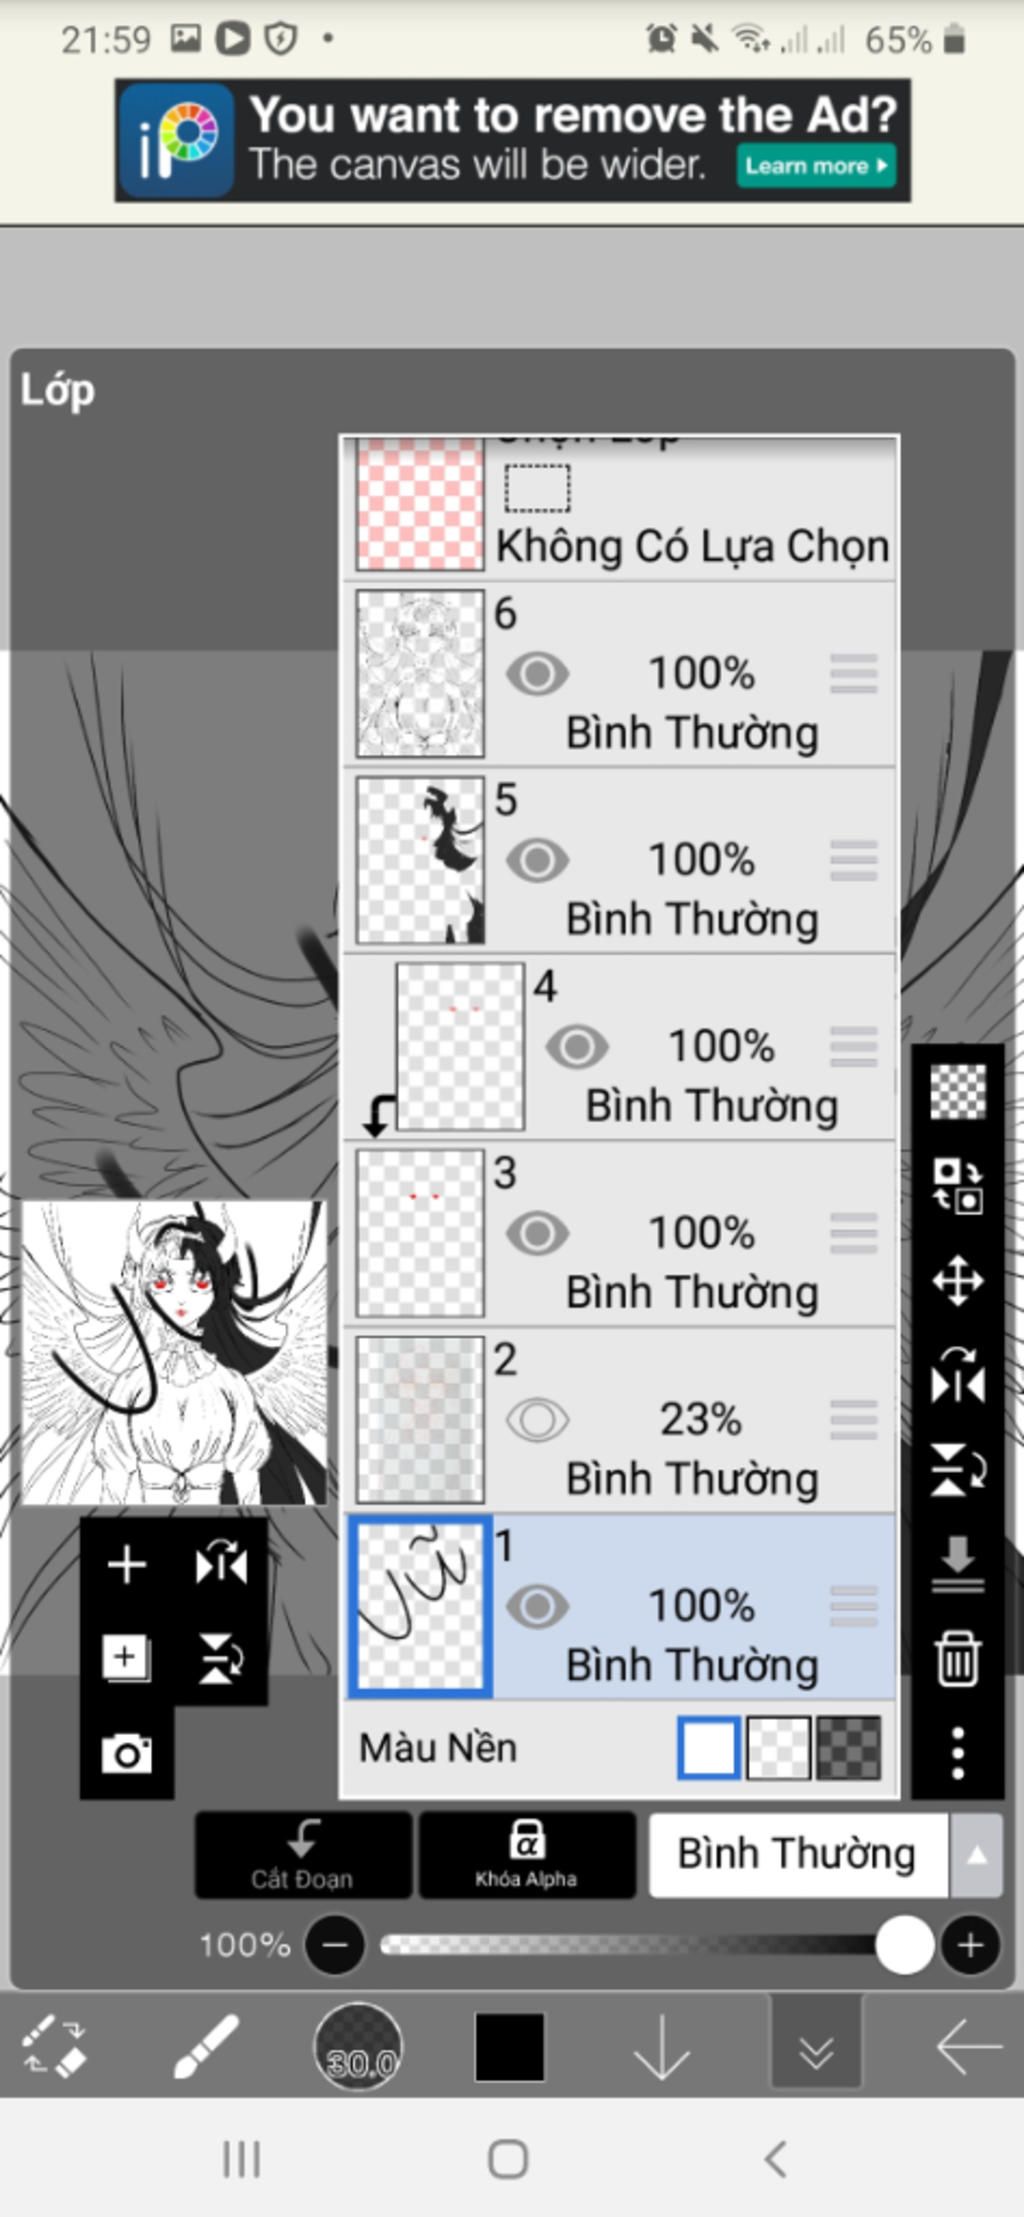Open three-dot more options menu

tap(957, 1752)
